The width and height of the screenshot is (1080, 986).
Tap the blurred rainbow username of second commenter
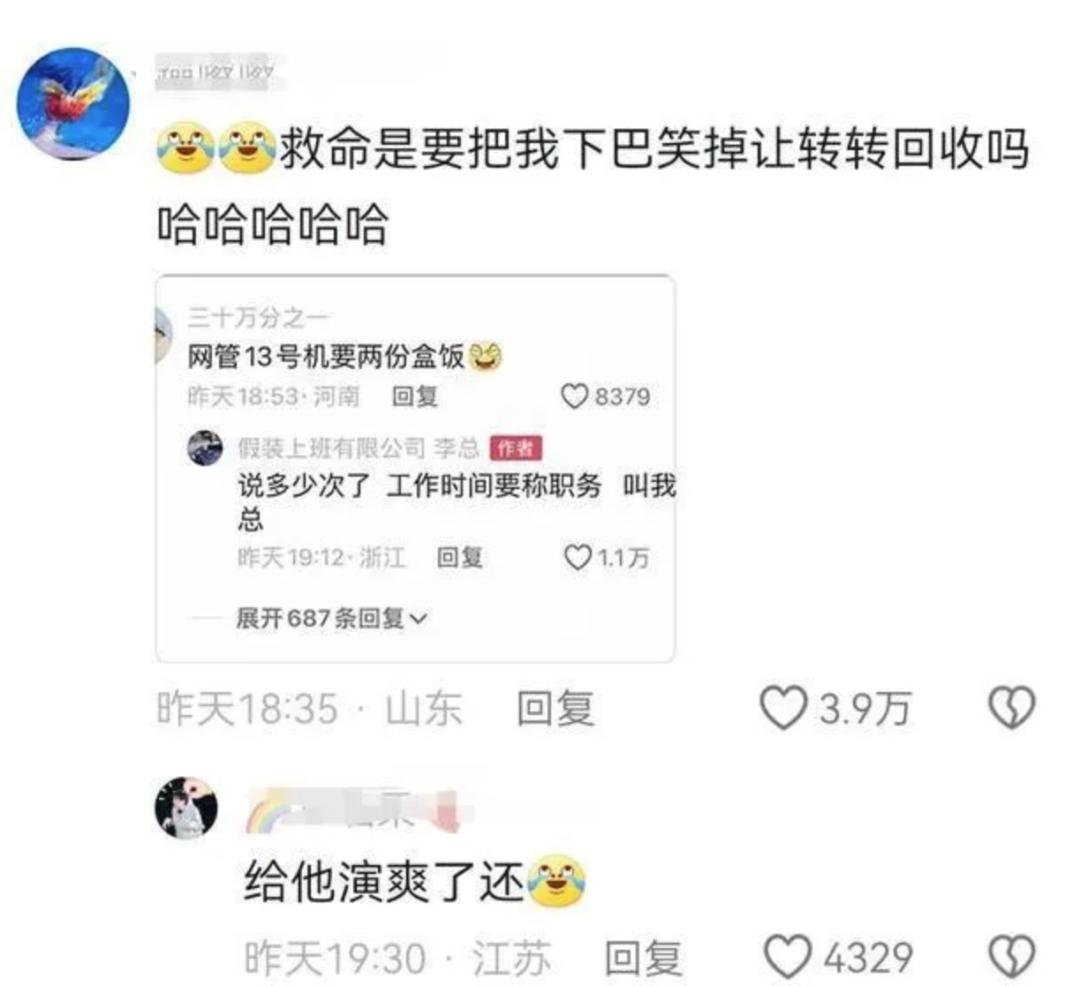click(x=353, y=810)
